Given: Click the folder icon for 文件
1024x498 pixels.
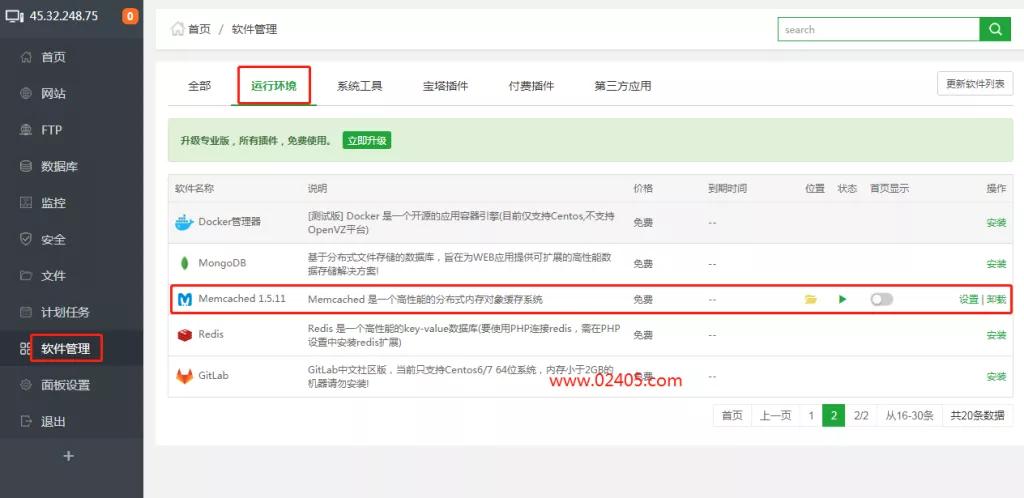Looking at the screenshot, I should (x=26, y=275).
